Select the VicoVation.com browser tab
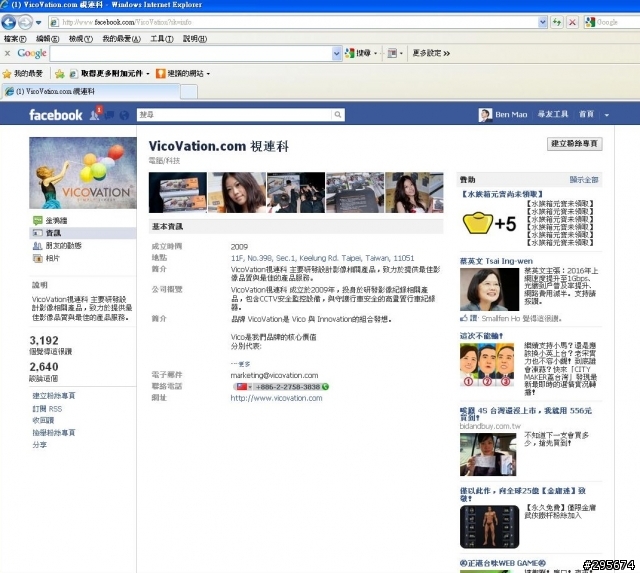This screenshot has height=573, width=640. click(91, 91)
